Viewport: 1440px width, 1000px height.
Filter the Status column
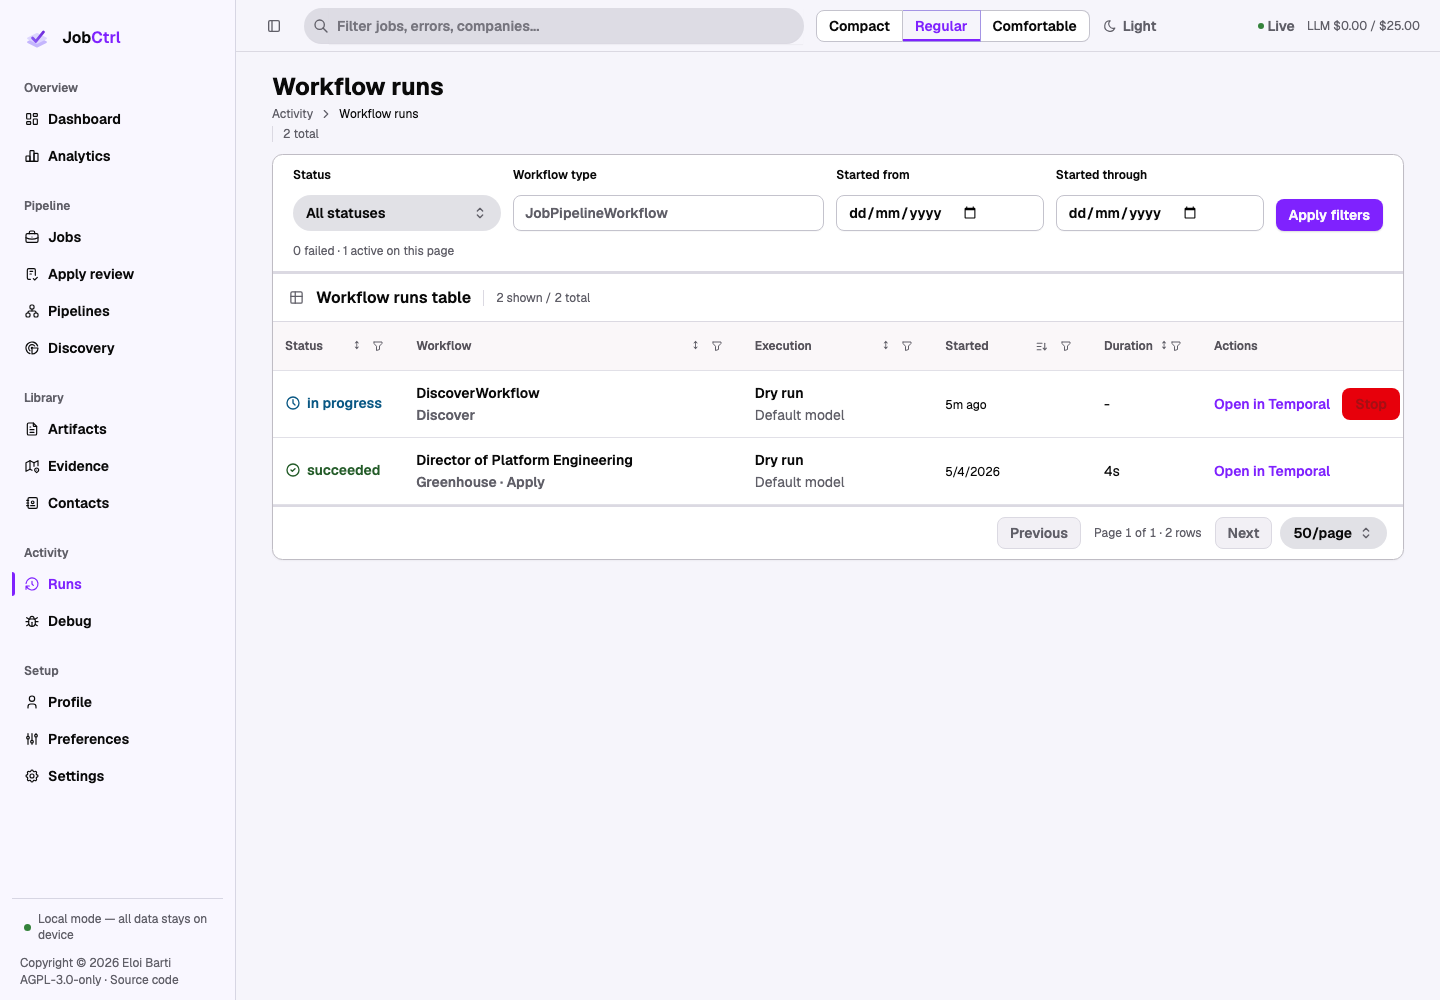378,346
